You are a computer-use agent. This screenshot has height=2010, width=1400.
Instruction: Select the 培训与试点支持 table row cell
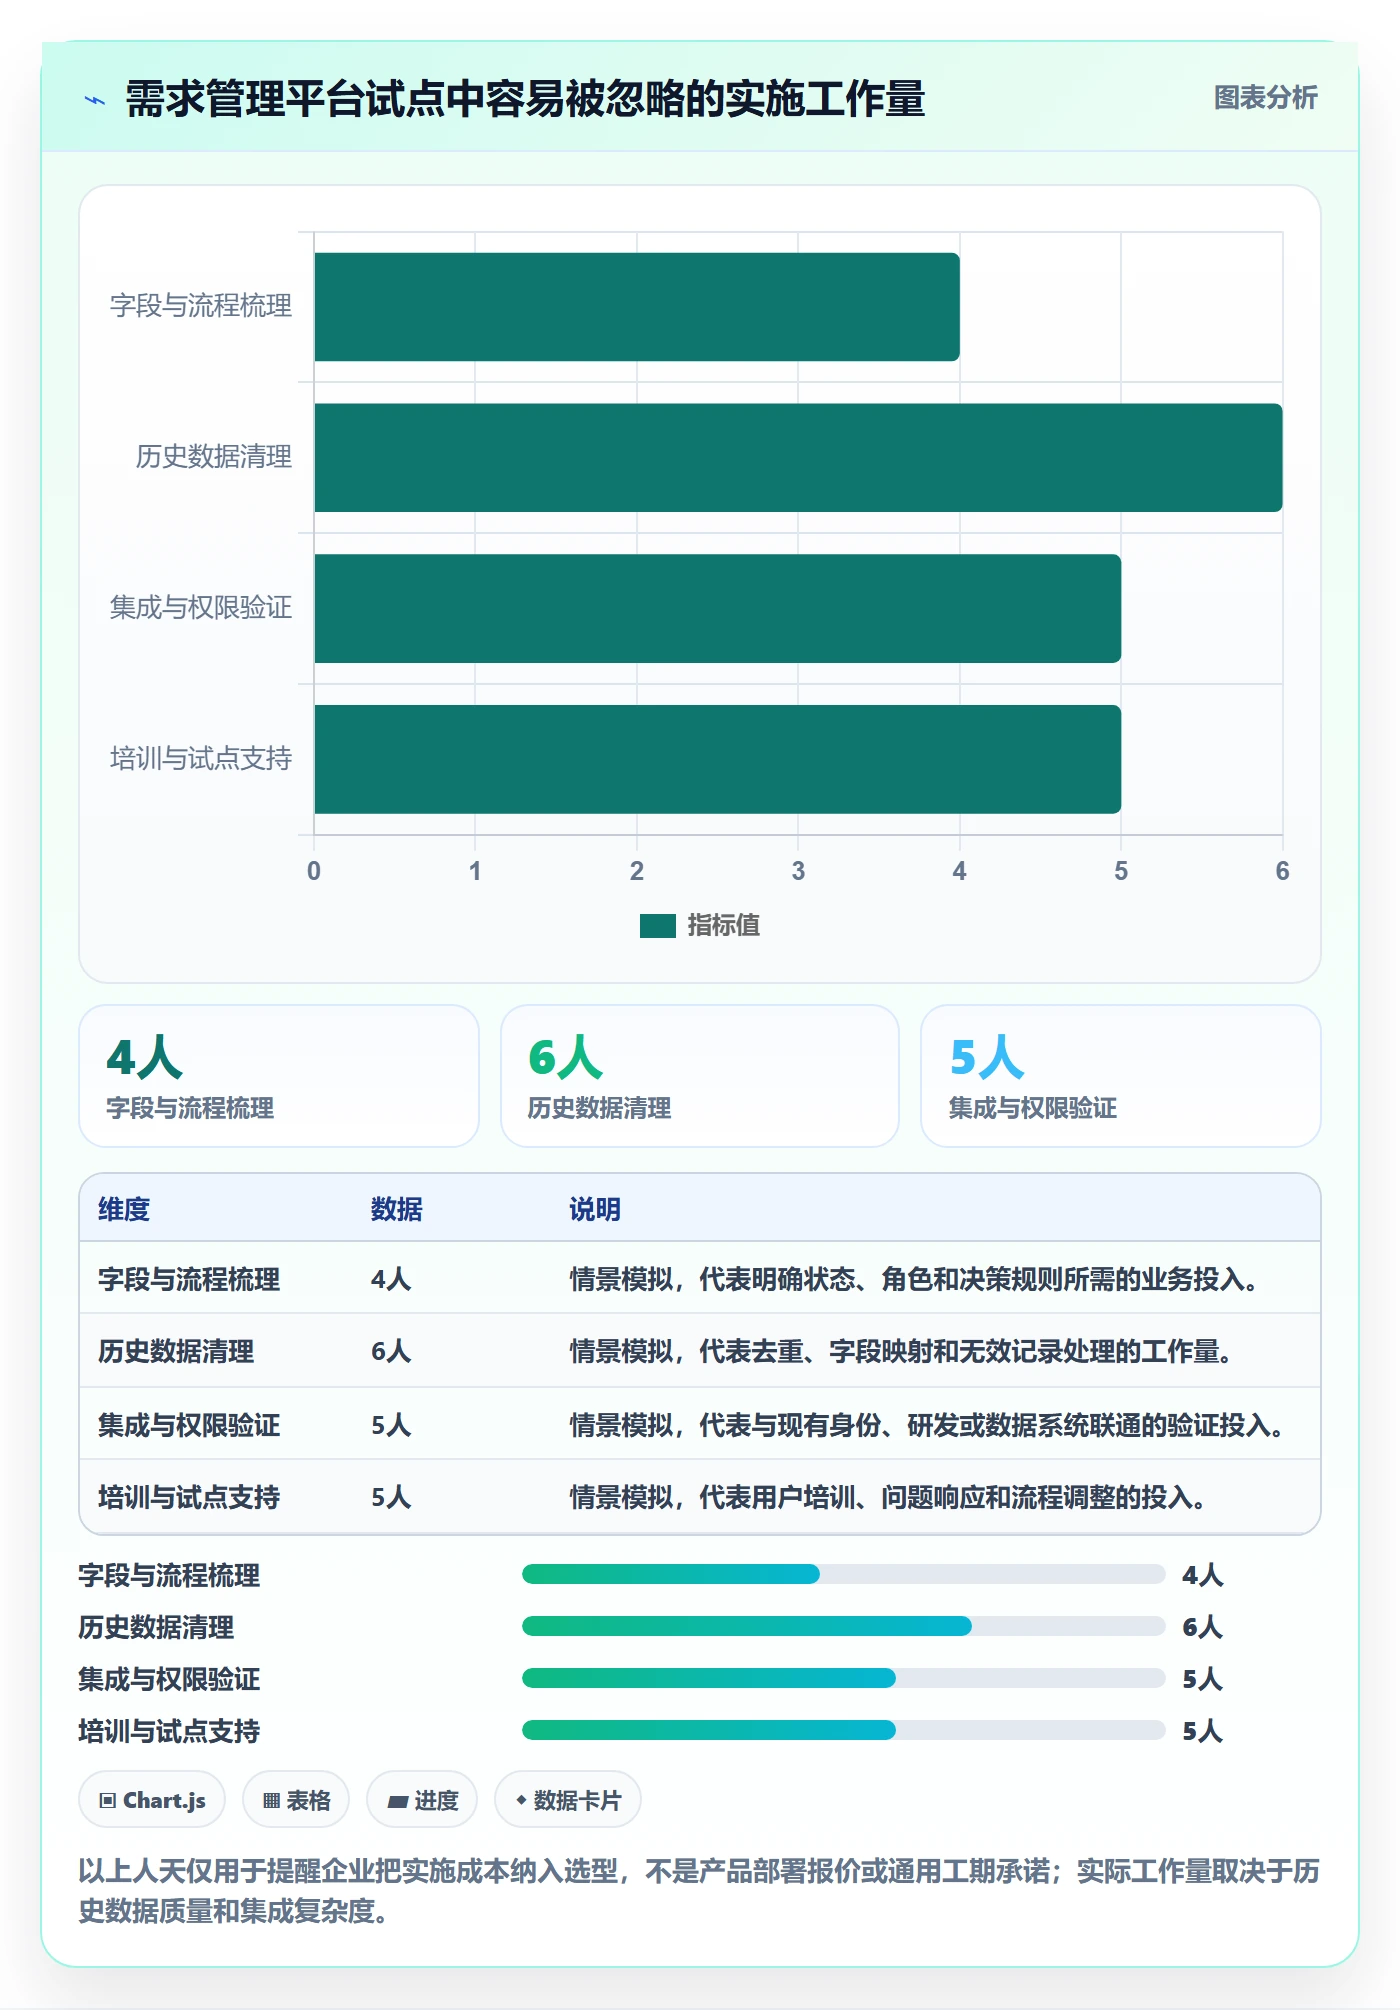click(x=189, y=1498)
